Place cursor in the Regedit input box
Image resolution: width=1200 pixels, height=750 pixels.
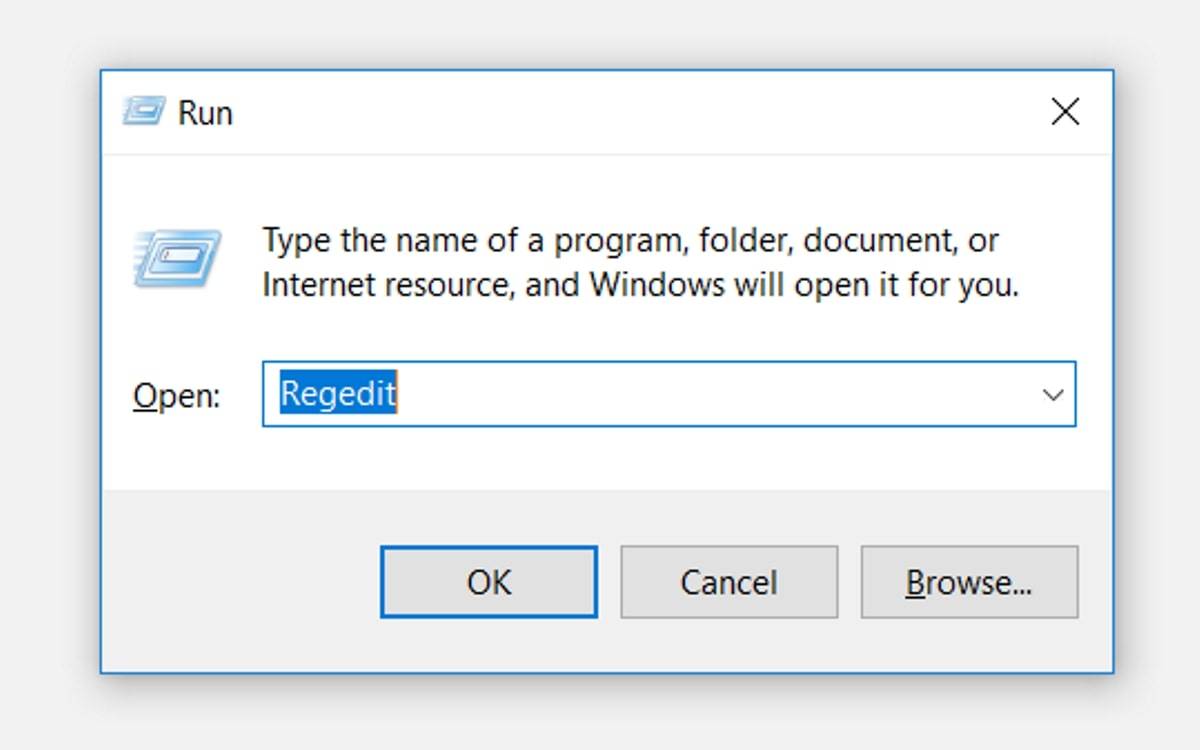[x=600, y=394]
